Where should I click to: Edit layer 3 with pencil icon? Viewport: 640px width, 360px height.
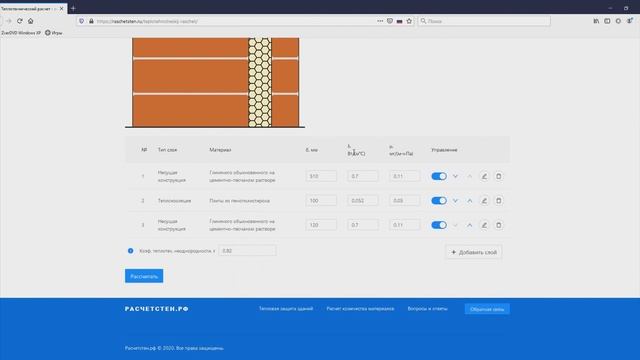484,225
